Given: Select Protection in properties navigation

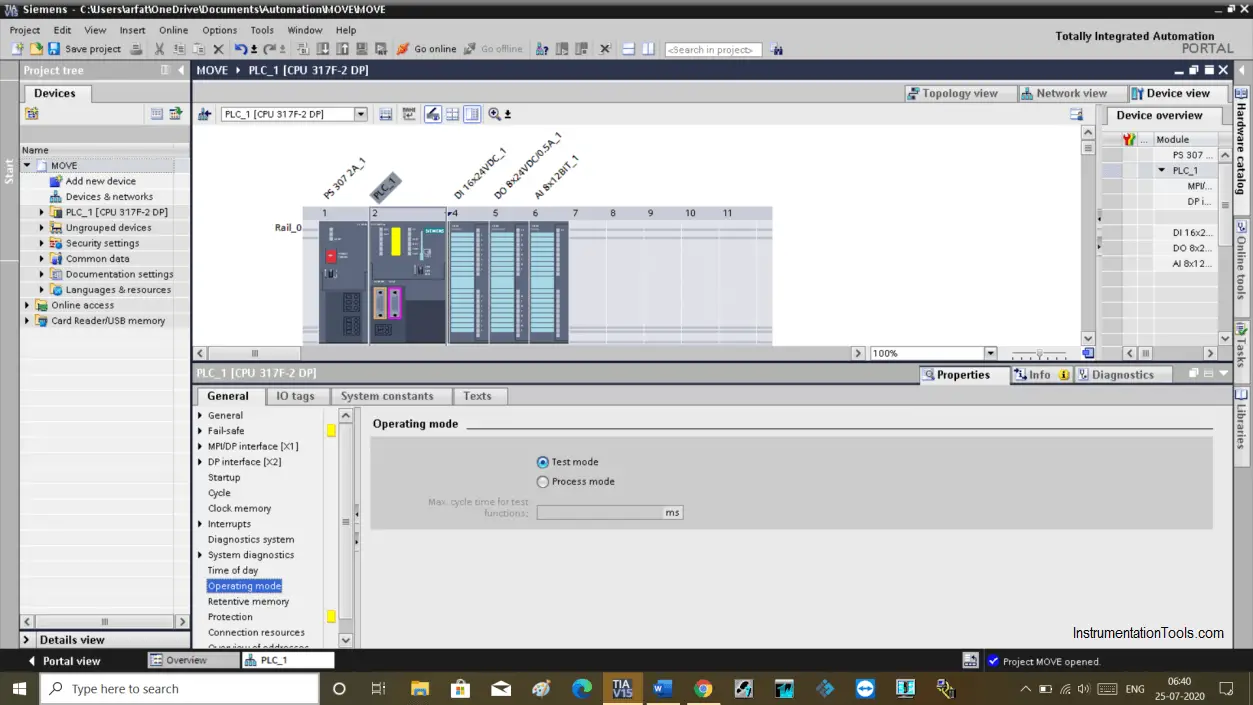Looking at the screenshot, I should coord(230,617).
